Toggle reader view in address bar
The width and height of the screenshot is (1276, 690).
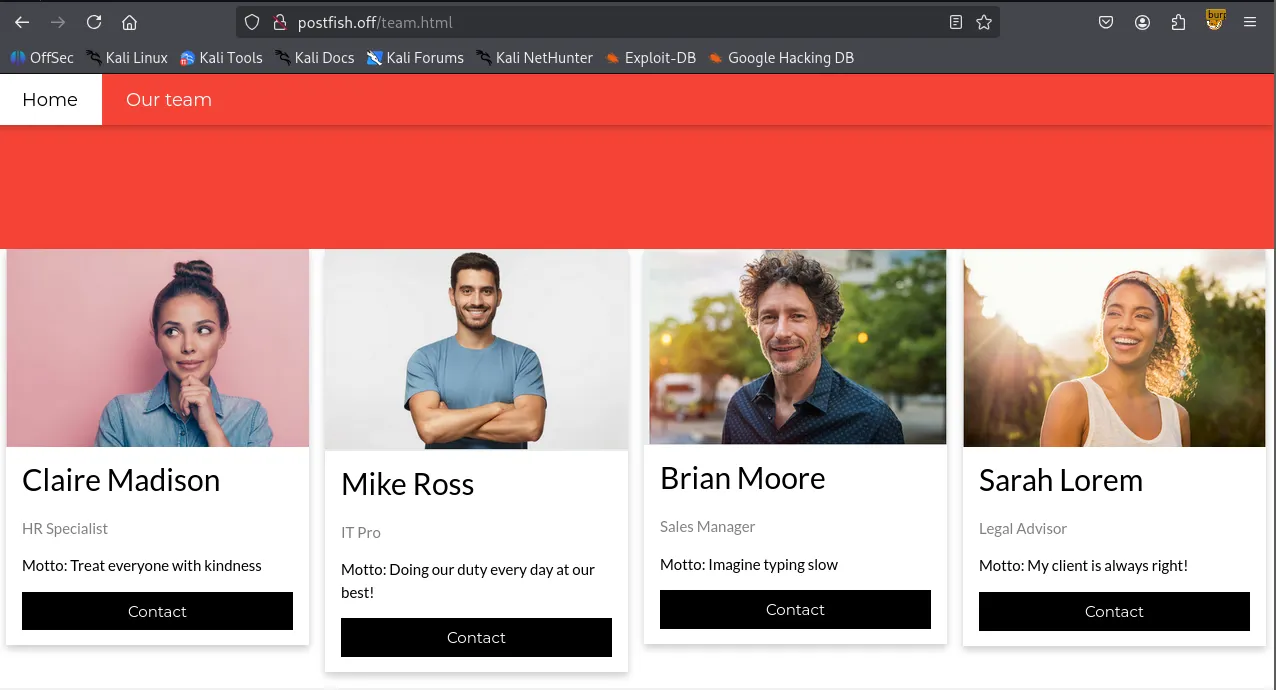coord(955,22)
